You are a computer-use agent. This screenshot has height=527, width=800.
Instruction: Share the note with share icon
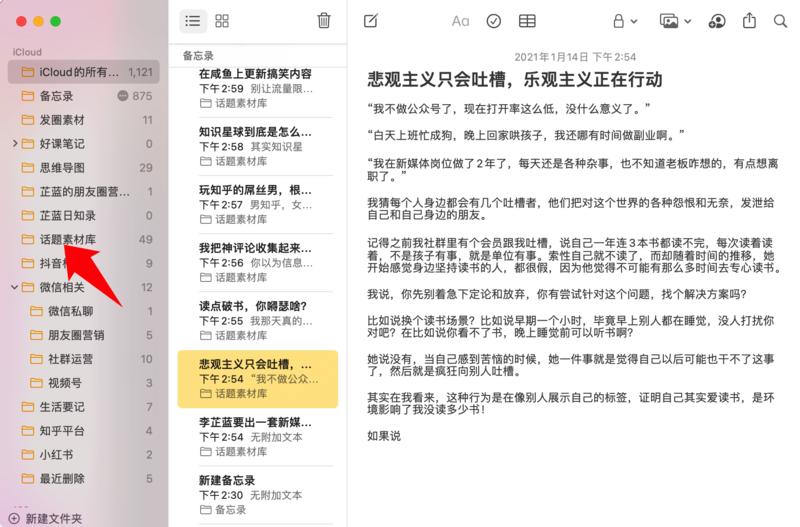coord(749,20)
